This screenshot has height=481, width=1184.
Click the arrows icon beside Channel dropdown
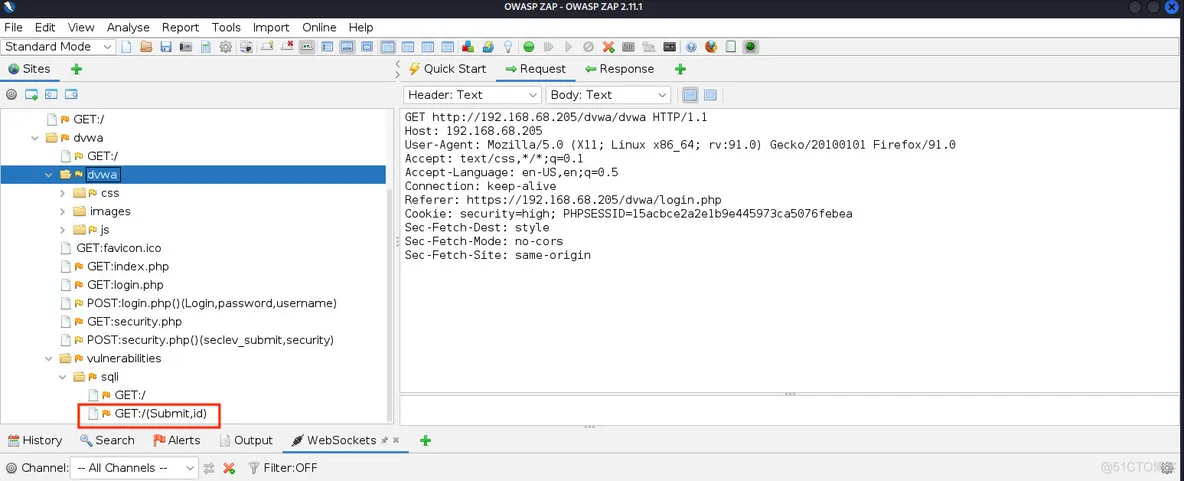209,467
